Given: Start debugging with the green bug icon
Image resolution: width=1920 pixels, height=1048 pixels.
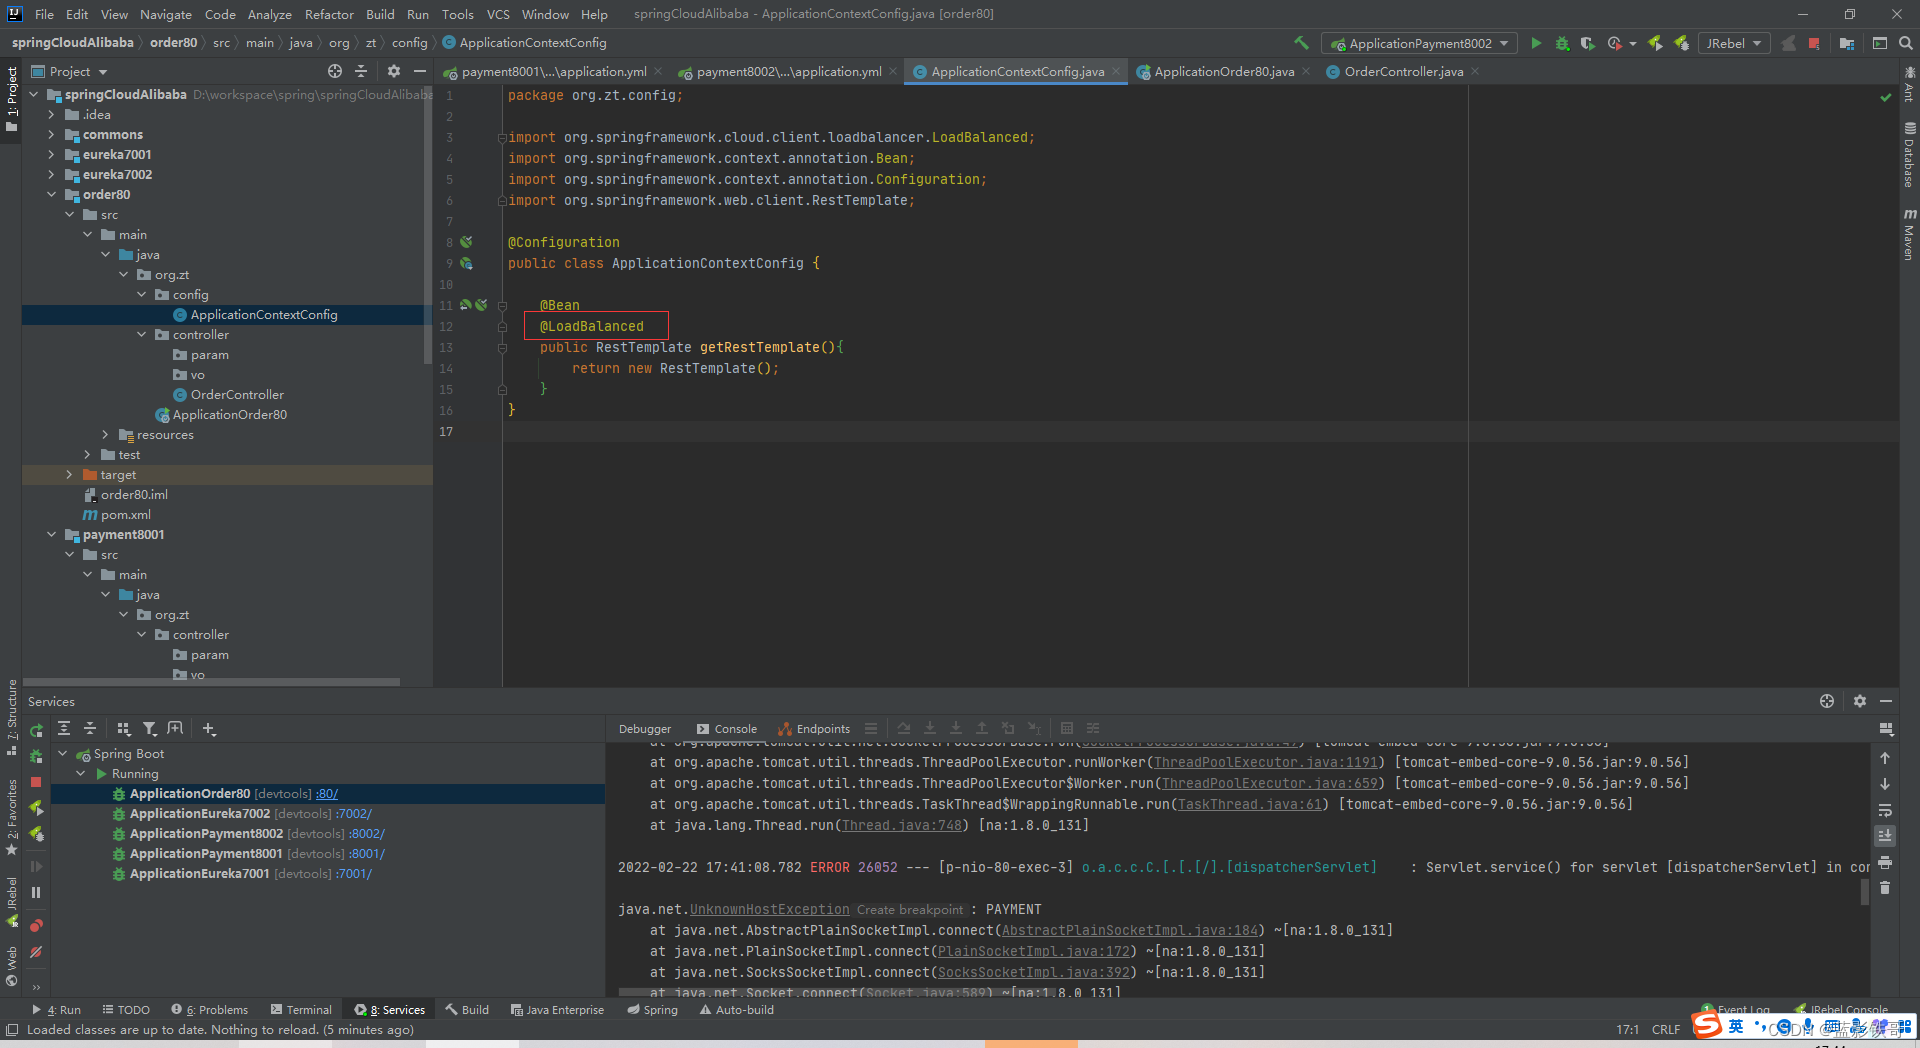Looking at the screenshot, I should [x=1562, y=43].
